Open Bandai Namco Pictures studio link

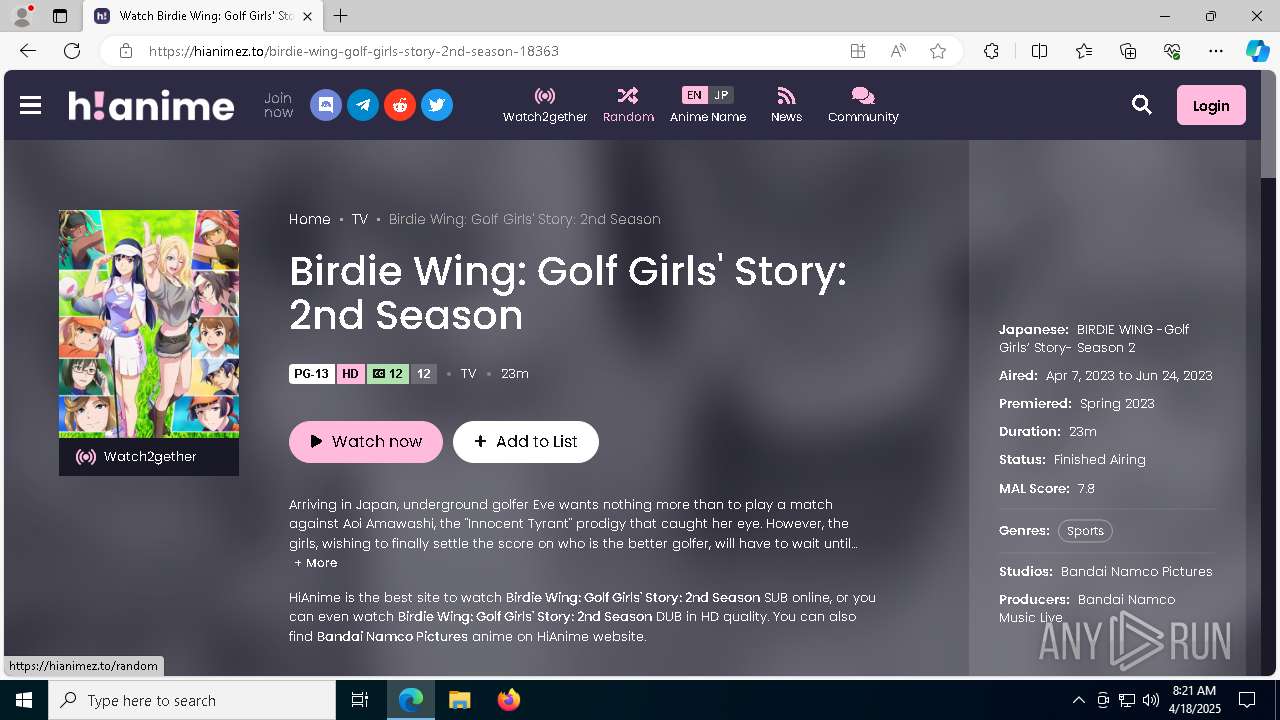1136,571
